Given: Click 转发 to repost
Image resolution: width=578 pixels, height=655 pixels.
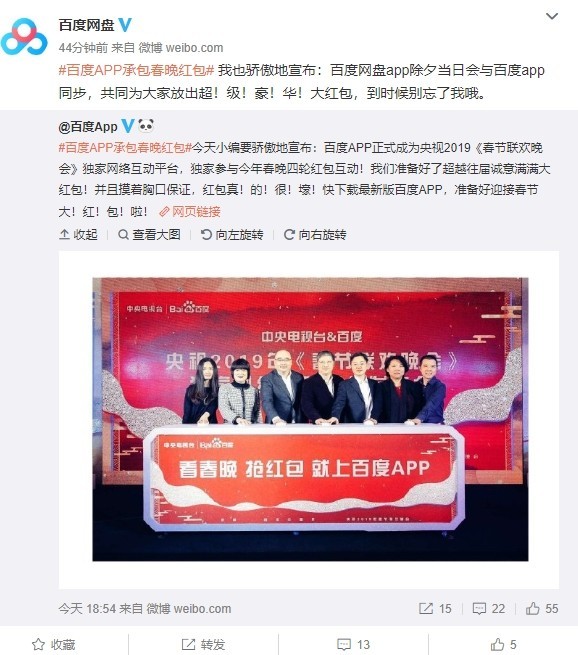Looking at the screenshot, I should [203, 645].
